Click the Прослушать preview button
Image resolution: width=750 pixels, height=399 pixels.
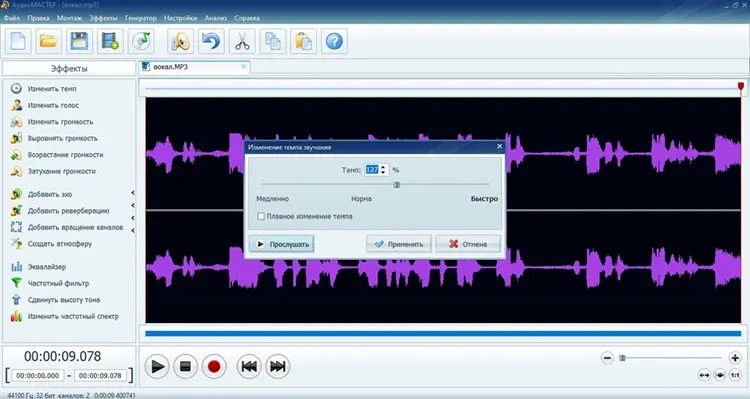pyautogui.click(x=281, y=244)
